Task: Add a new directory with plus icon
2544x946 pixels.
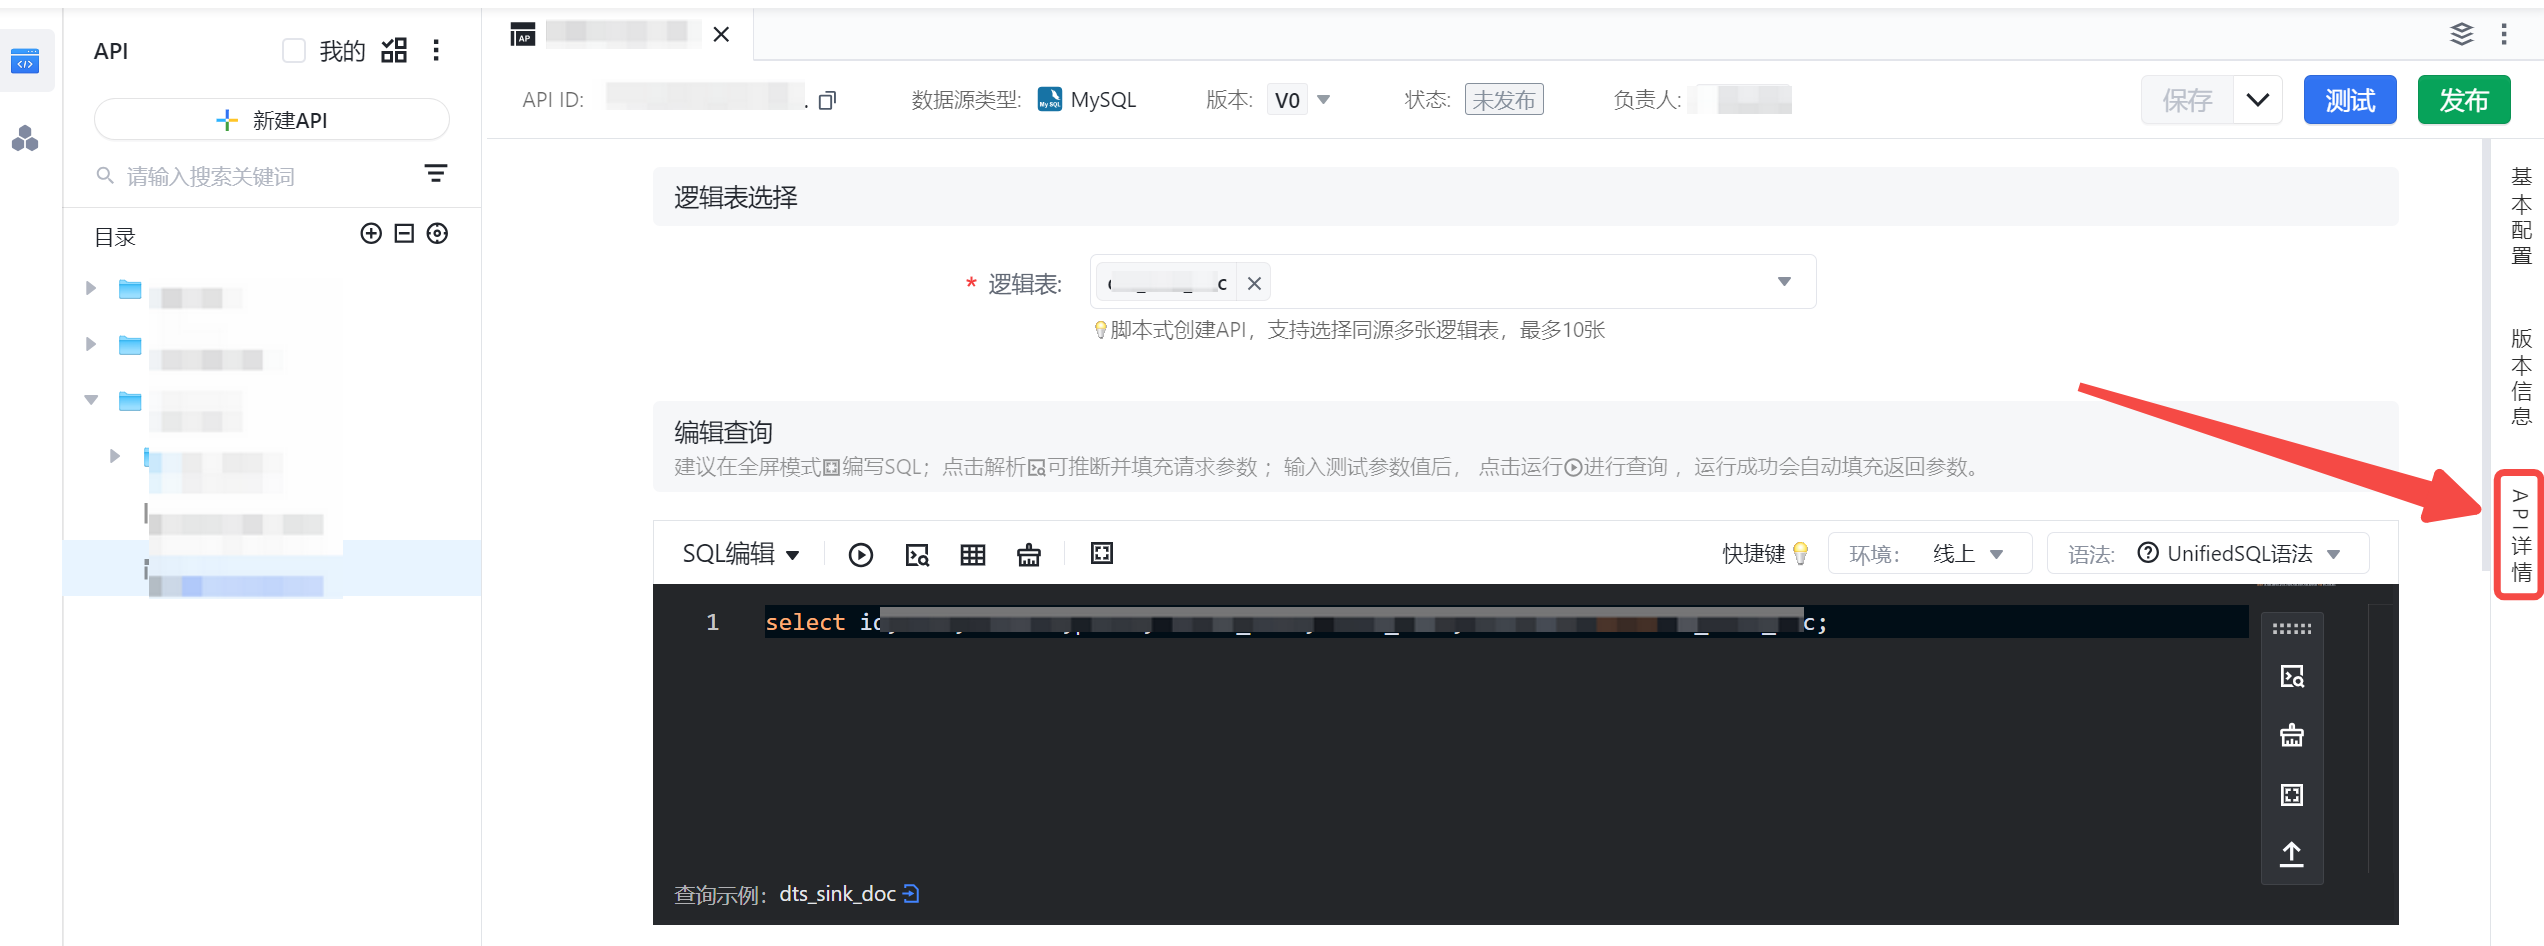Action: click(371, 234)
